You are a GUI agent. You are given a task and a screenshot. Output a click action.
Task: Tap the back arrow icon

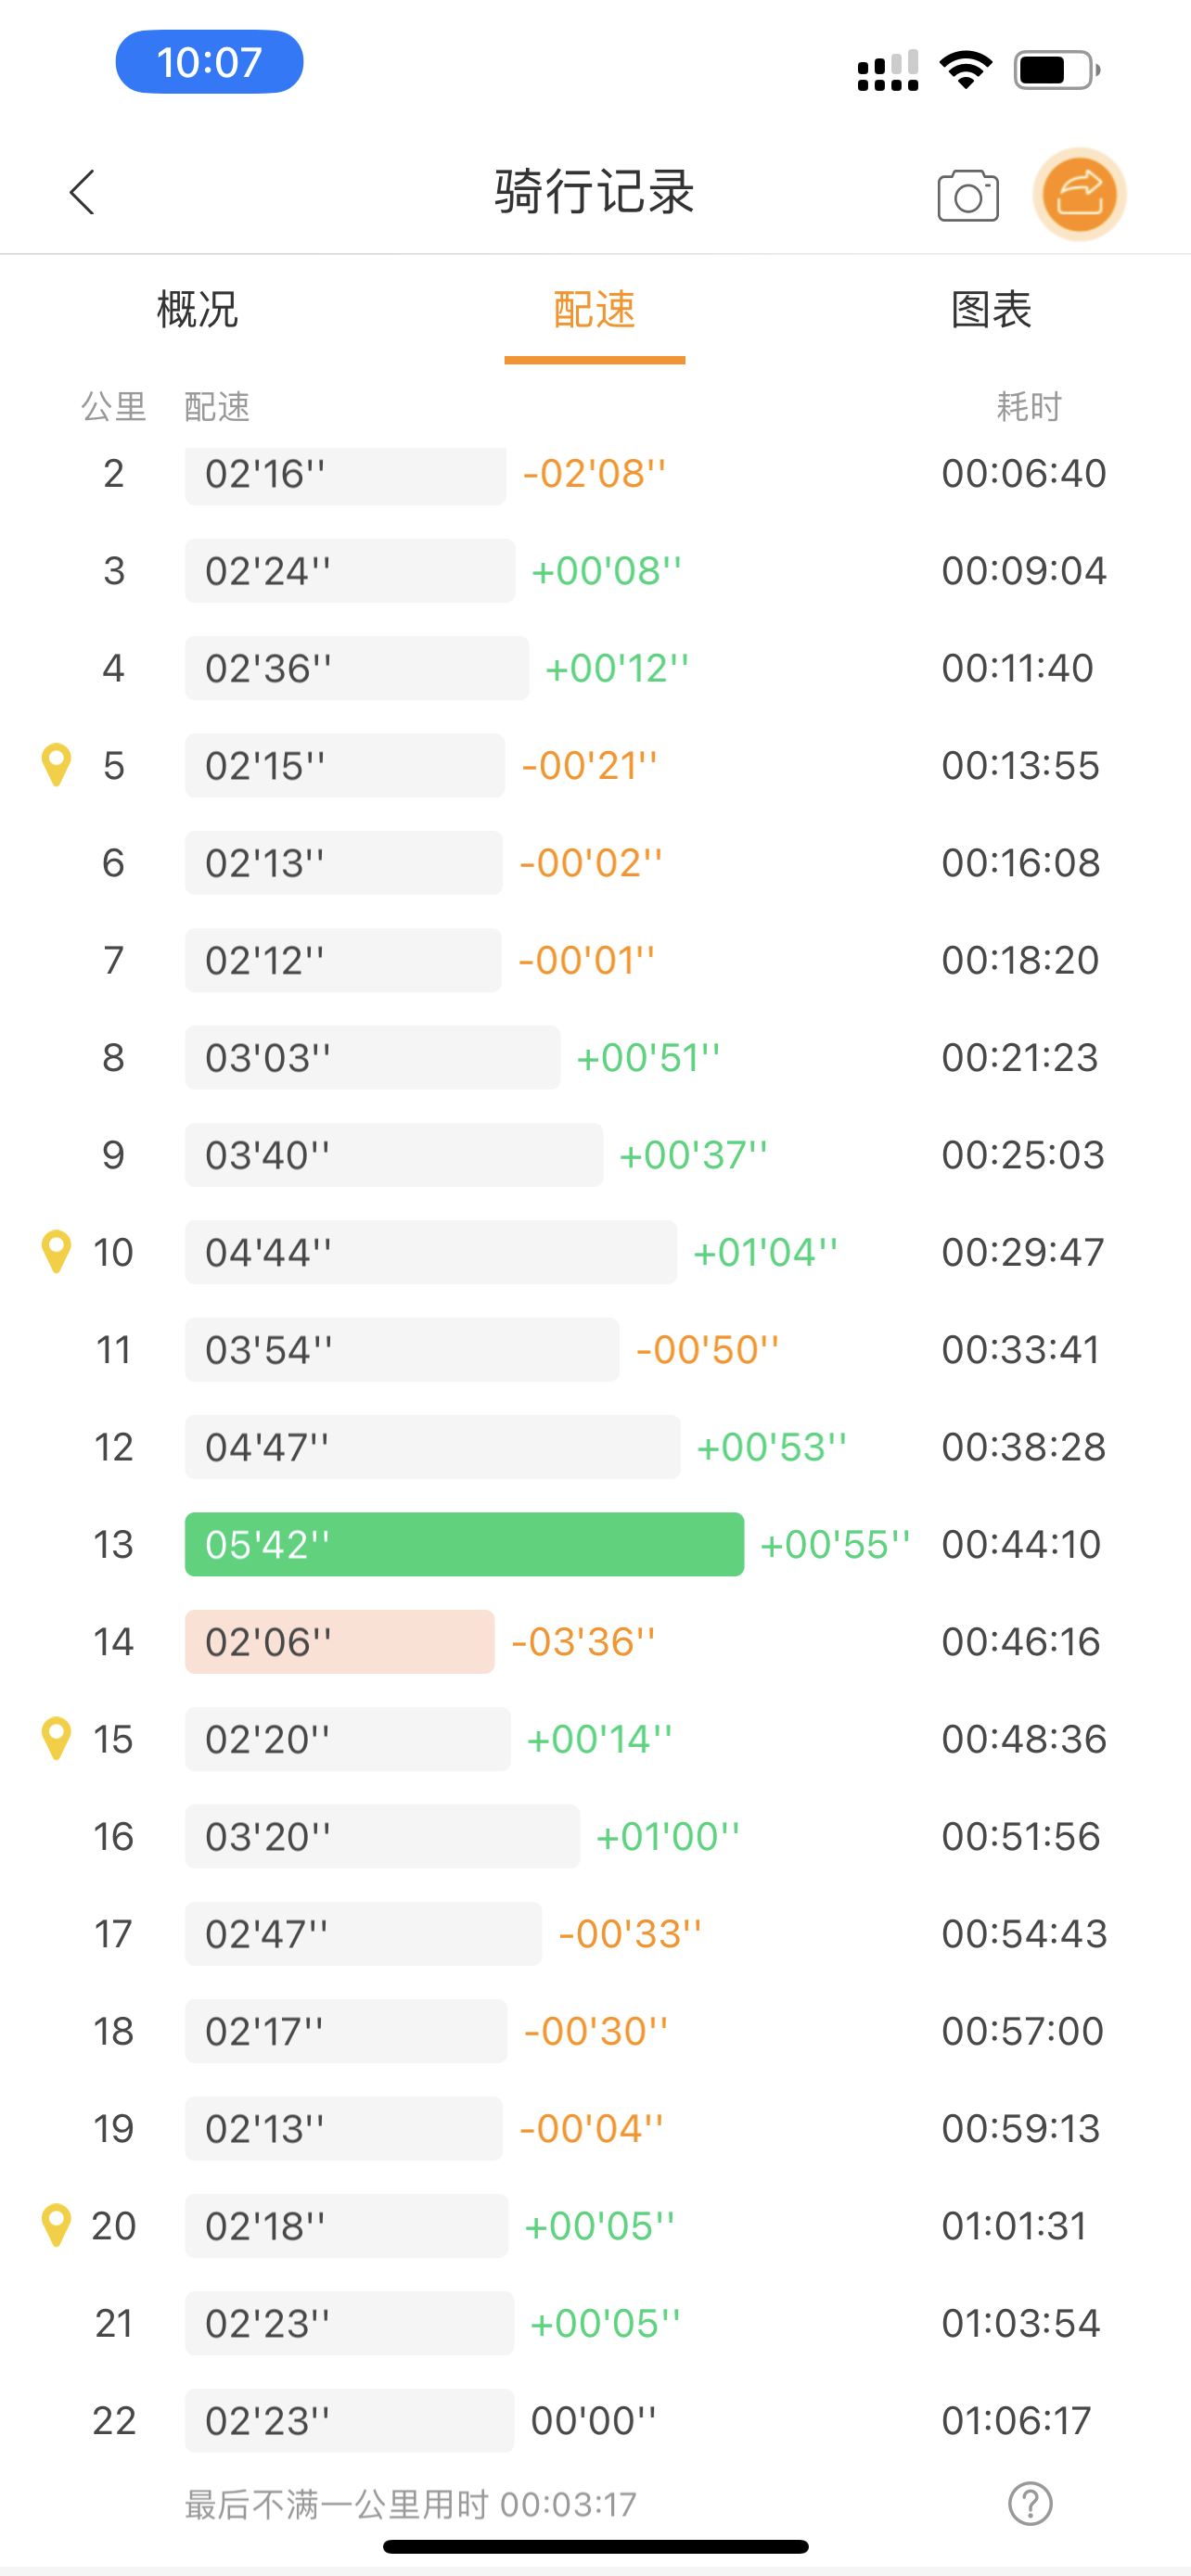tap(82, 192)
